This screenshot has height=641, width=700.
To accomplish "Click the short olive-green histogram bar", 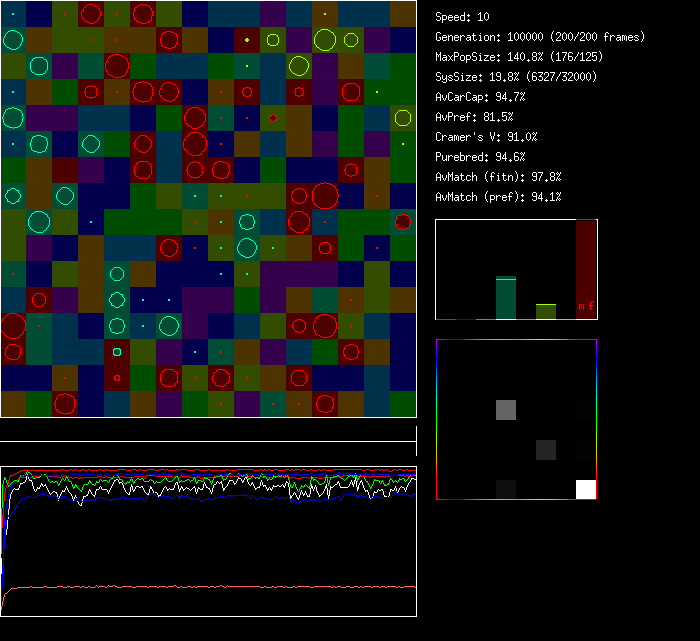I will [545, 311].
